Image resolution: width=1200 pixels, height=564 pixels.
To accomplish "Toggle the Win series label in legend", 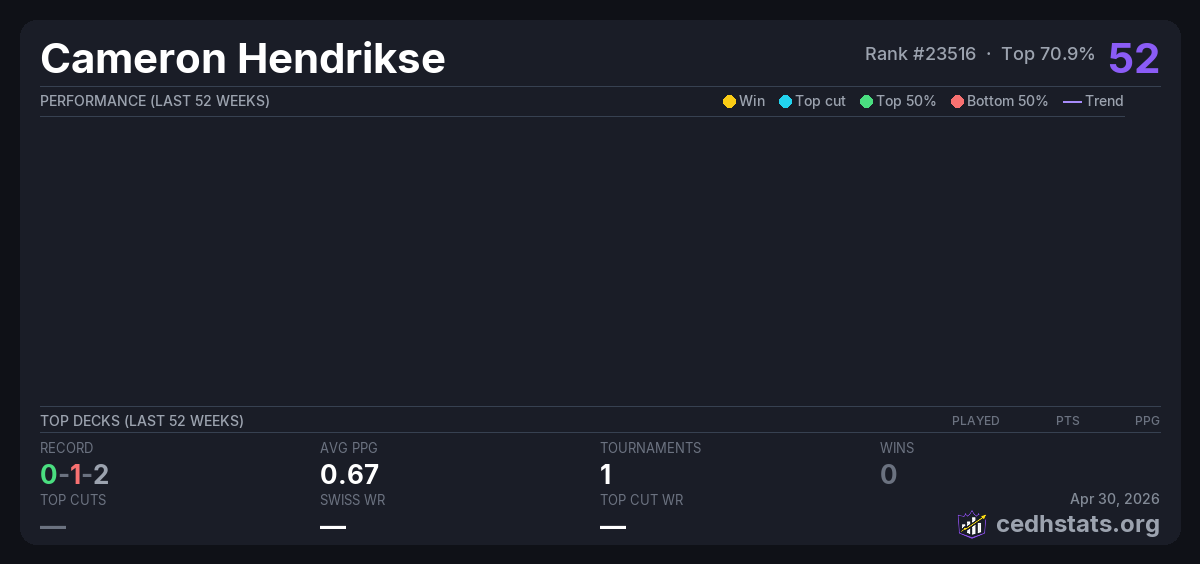I will coord(752,101).
